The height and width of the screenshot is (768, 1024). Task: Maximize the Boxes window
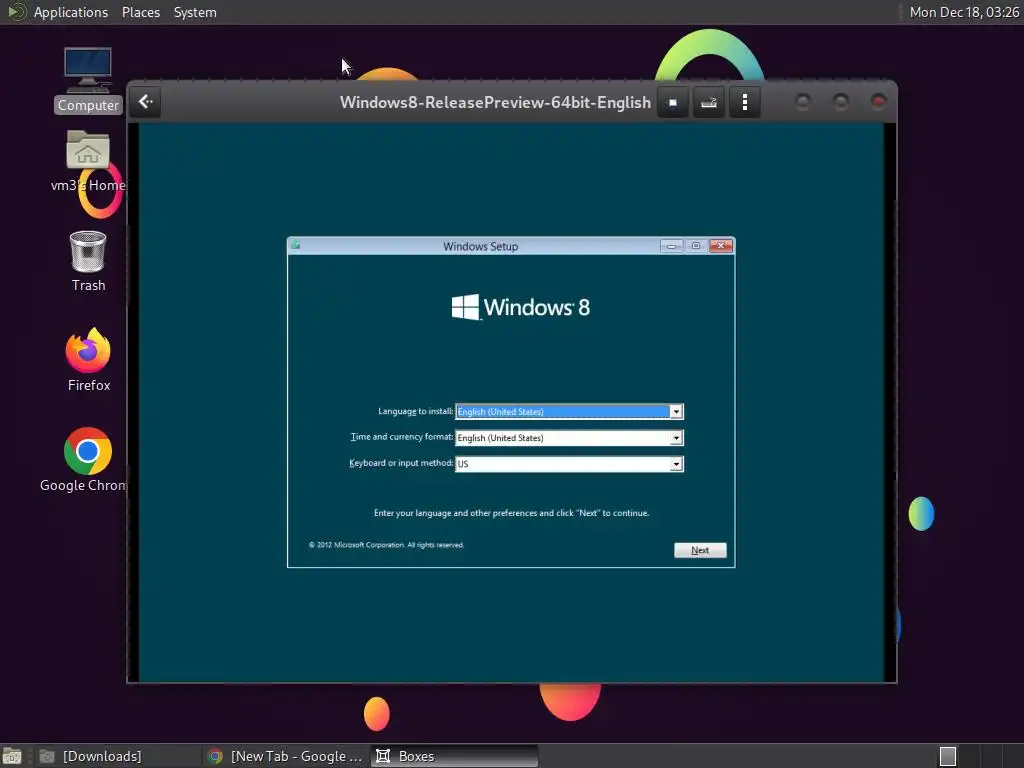pyautogui.click(x=841, y=102)
